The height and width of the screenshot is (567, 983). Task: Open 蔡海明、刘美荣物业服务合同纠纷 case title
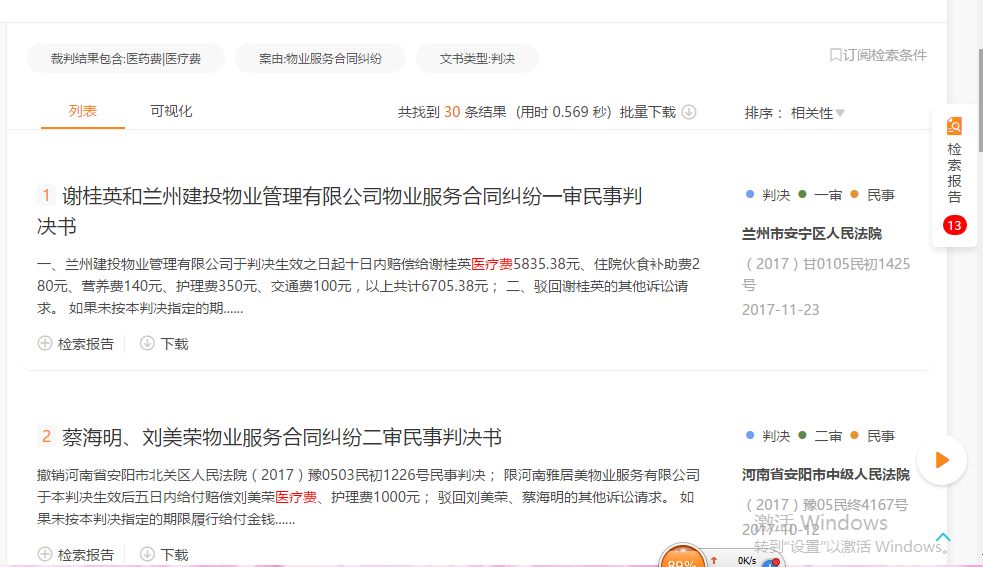[281, 437]
